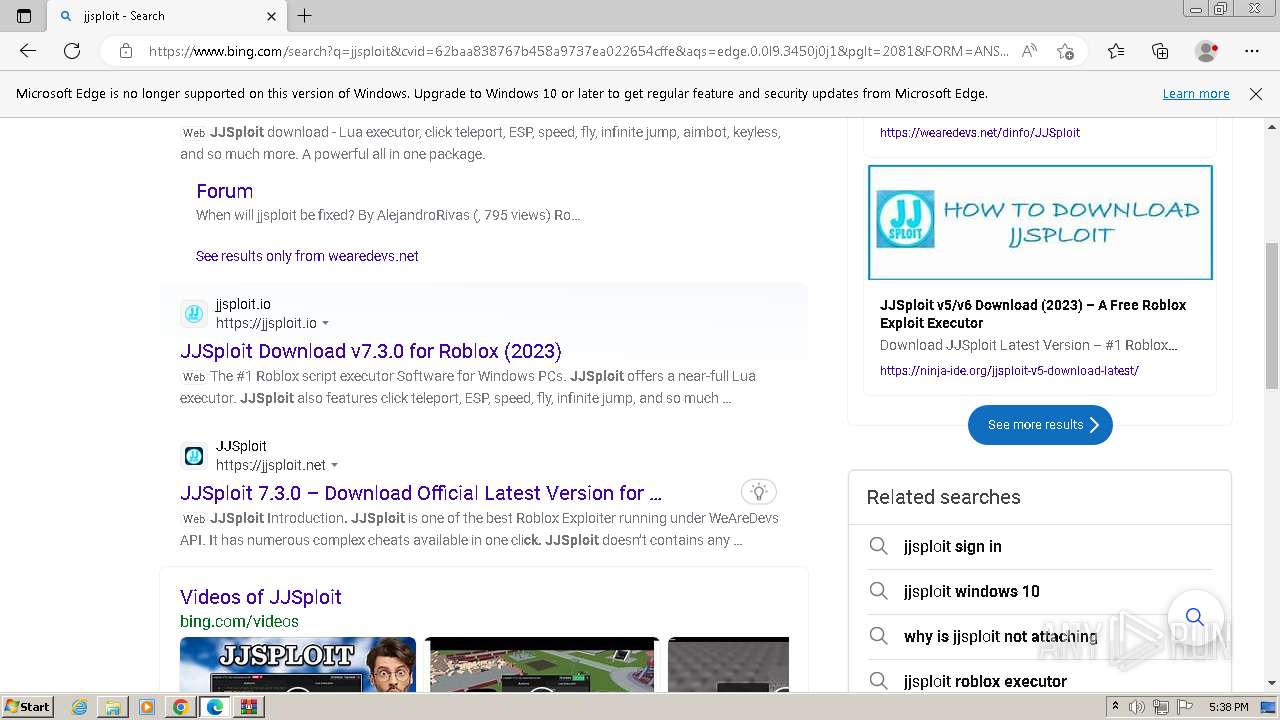Click scrollbar down arrow
The height and width of the screenshot is (720, 1280).
coord(1272,684)
